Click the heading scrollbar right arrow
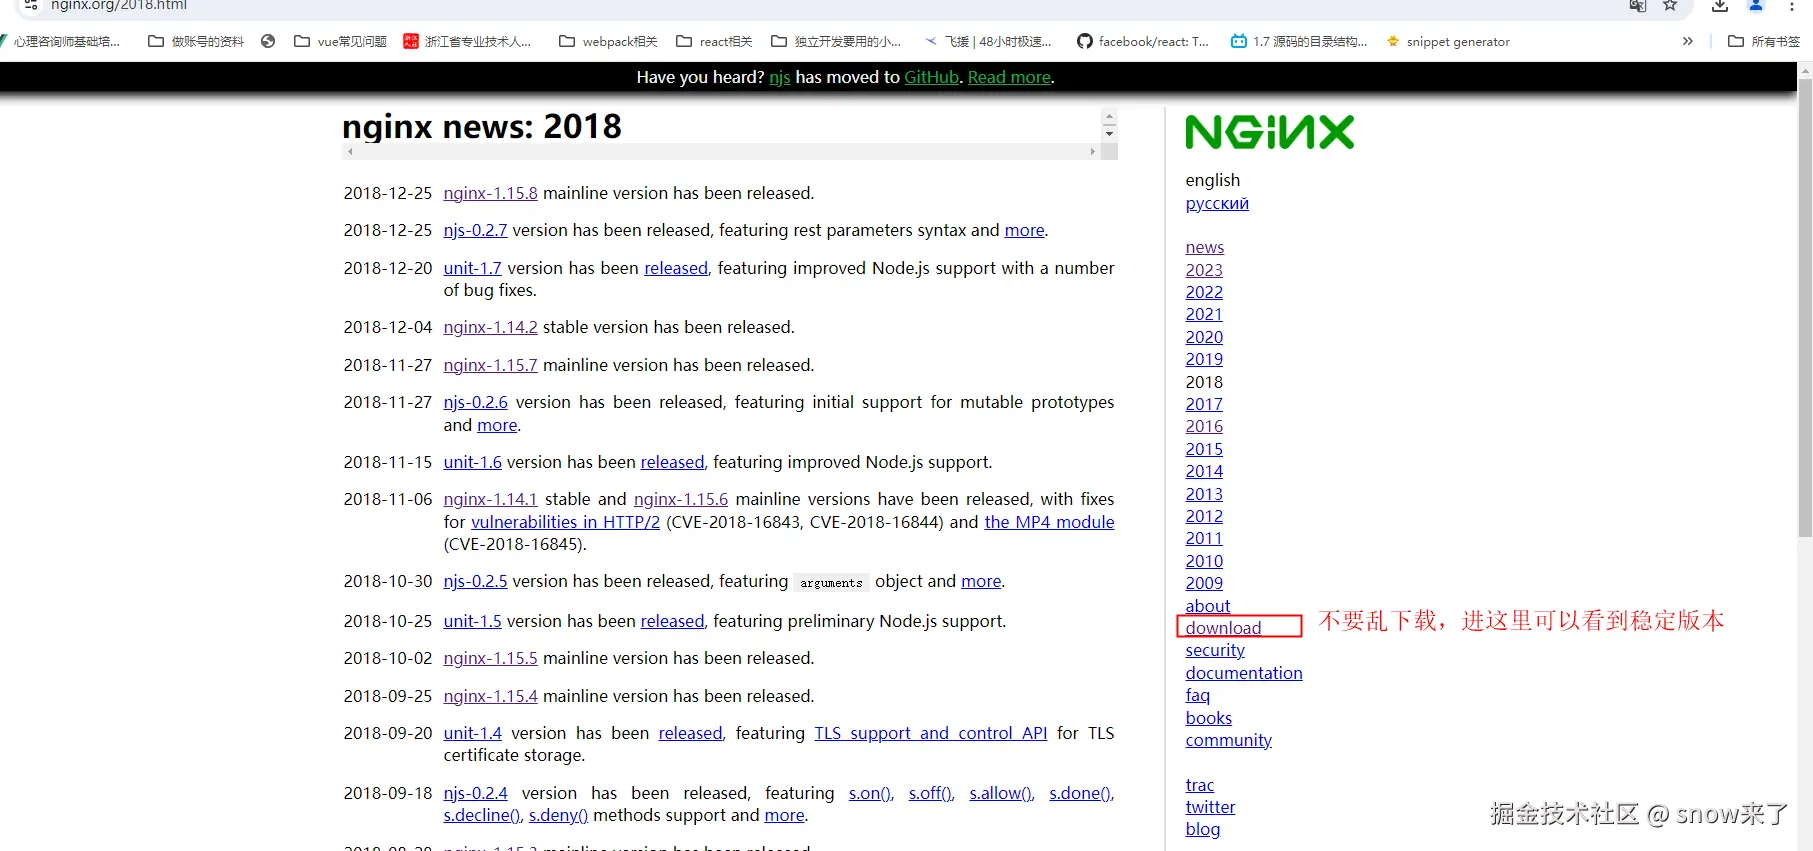The width and height of the screenshot is (1813, 851). point(1092,152)
